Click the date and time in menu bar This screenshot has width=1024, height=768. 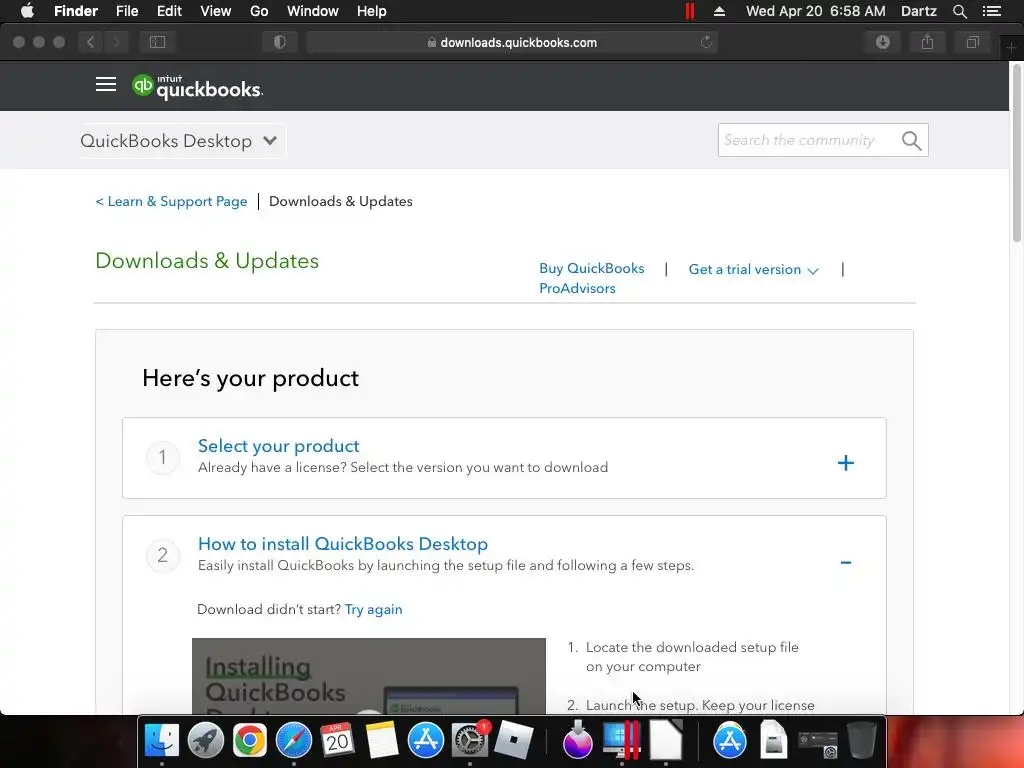pyautogui.click(x=816, y=11)
